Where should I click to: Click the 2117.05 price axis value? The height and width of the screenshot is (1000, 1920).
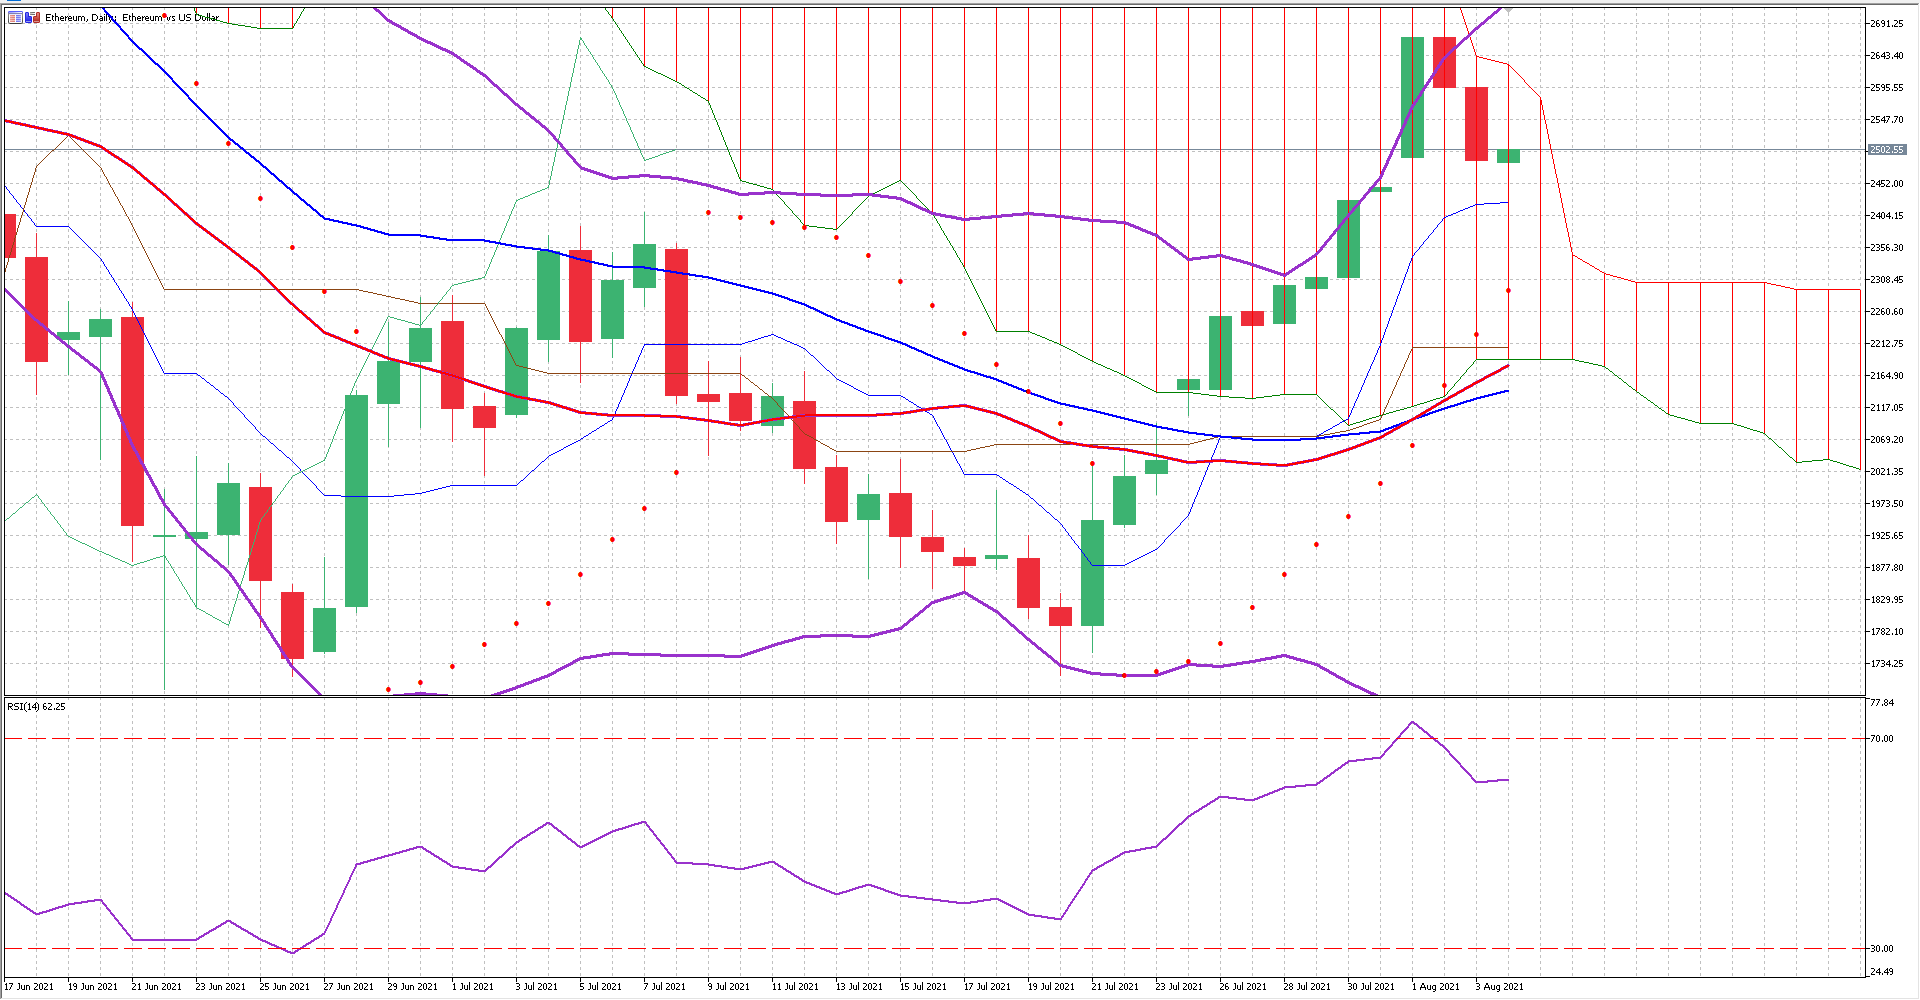[1886, 408]
